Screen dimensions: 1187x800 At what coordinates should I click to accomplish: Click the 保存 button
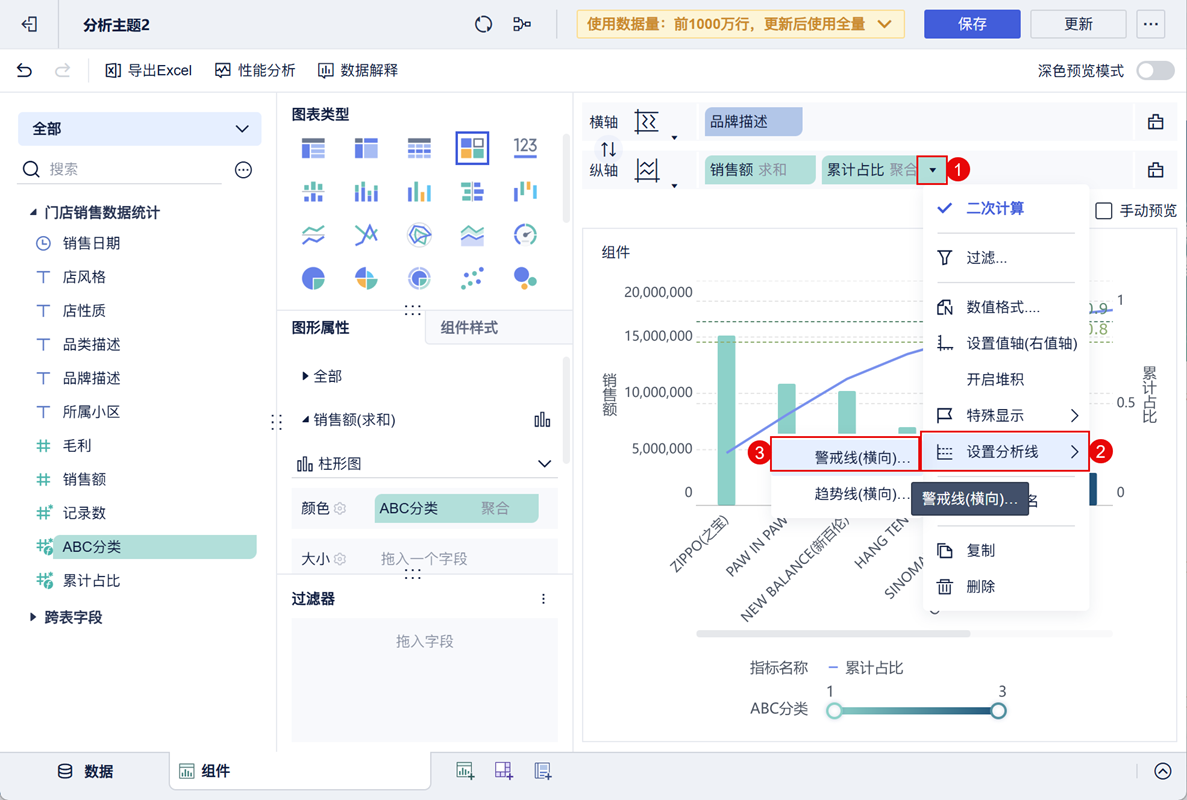(972, 23)
